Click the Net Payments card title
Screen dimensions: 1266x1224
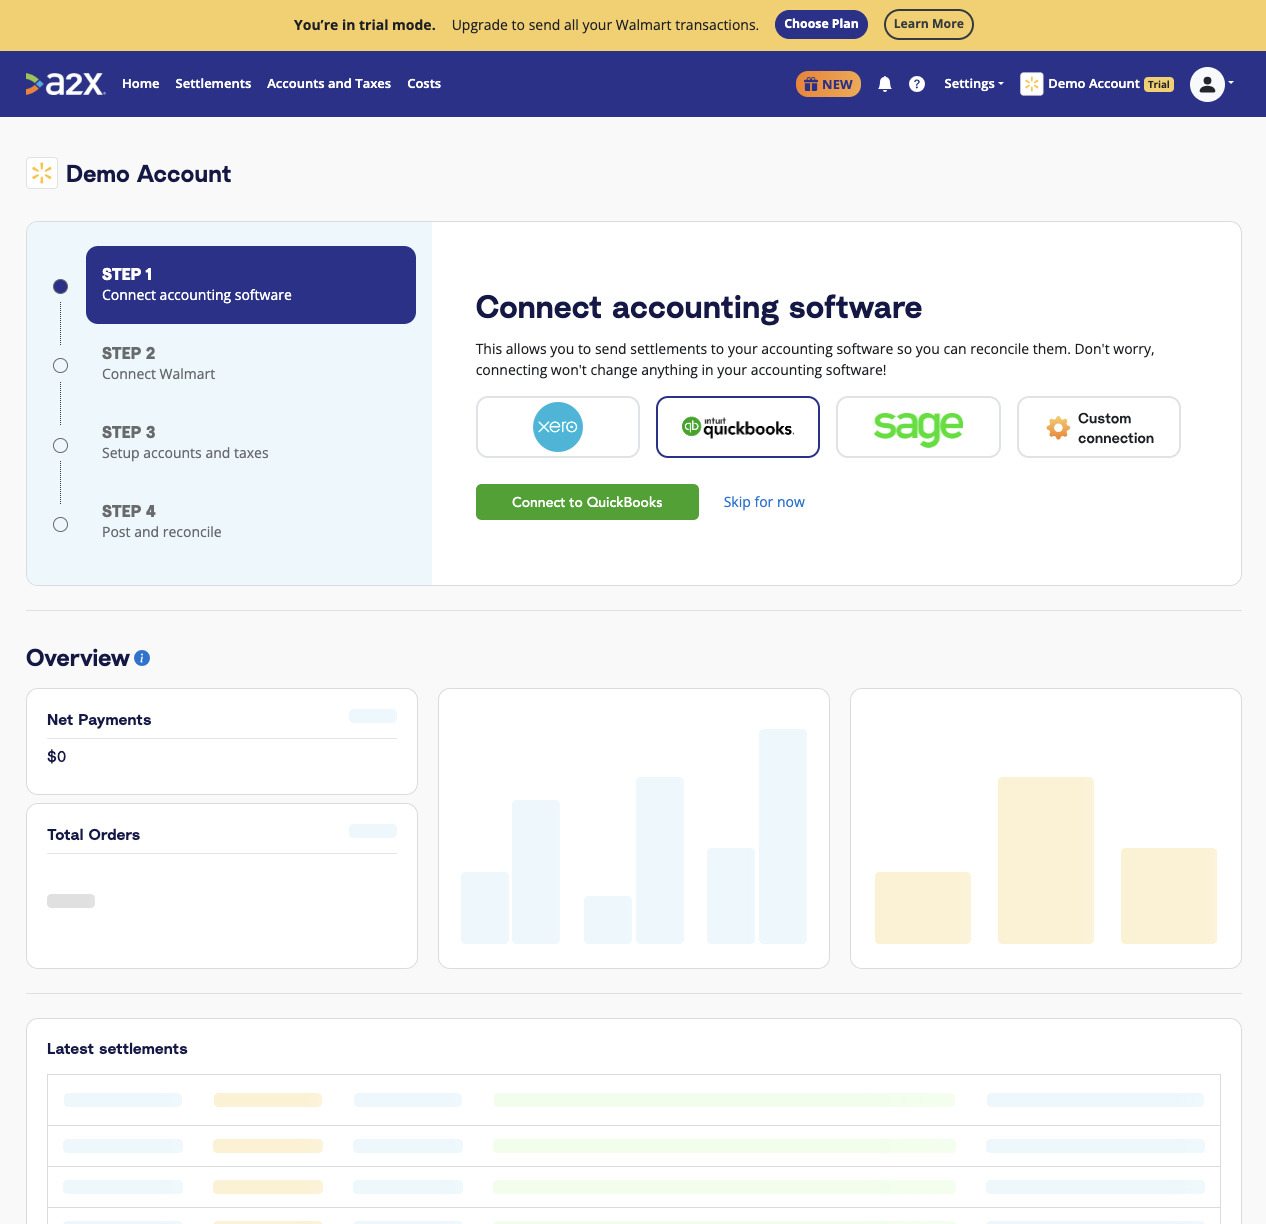99,720
